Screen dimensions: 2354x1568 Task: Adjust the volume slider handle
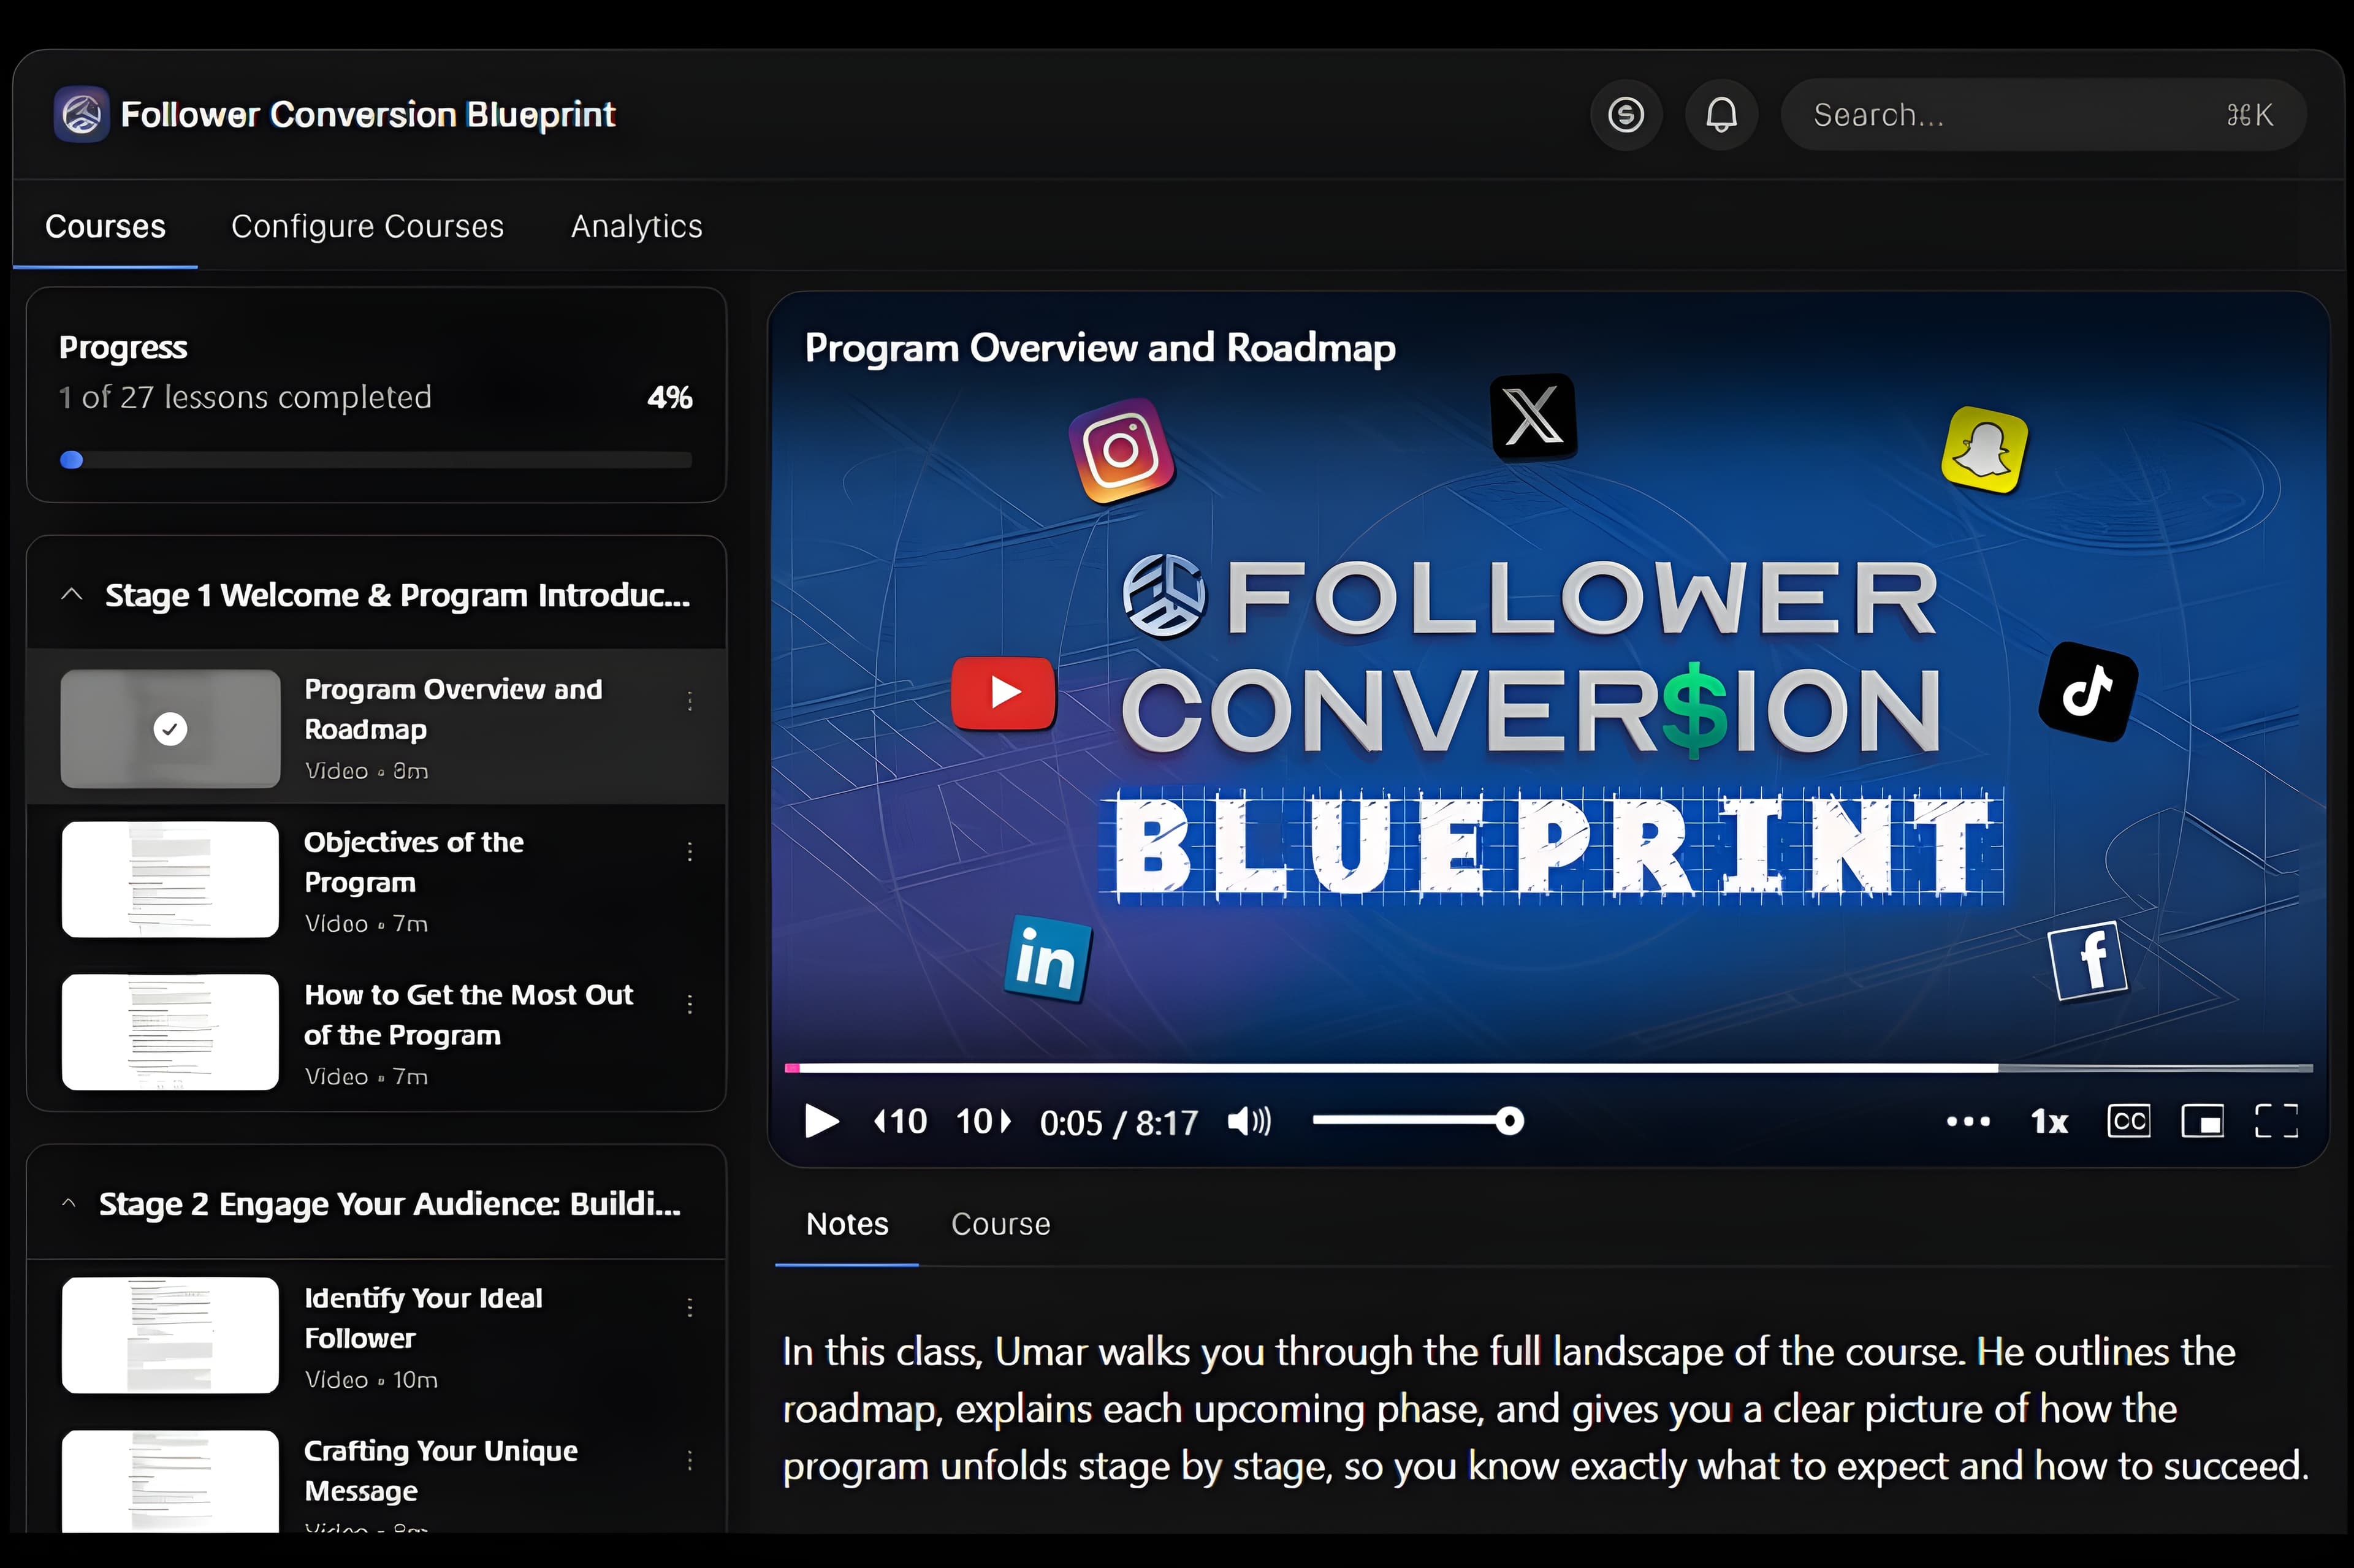(x=1509, y=1121)
